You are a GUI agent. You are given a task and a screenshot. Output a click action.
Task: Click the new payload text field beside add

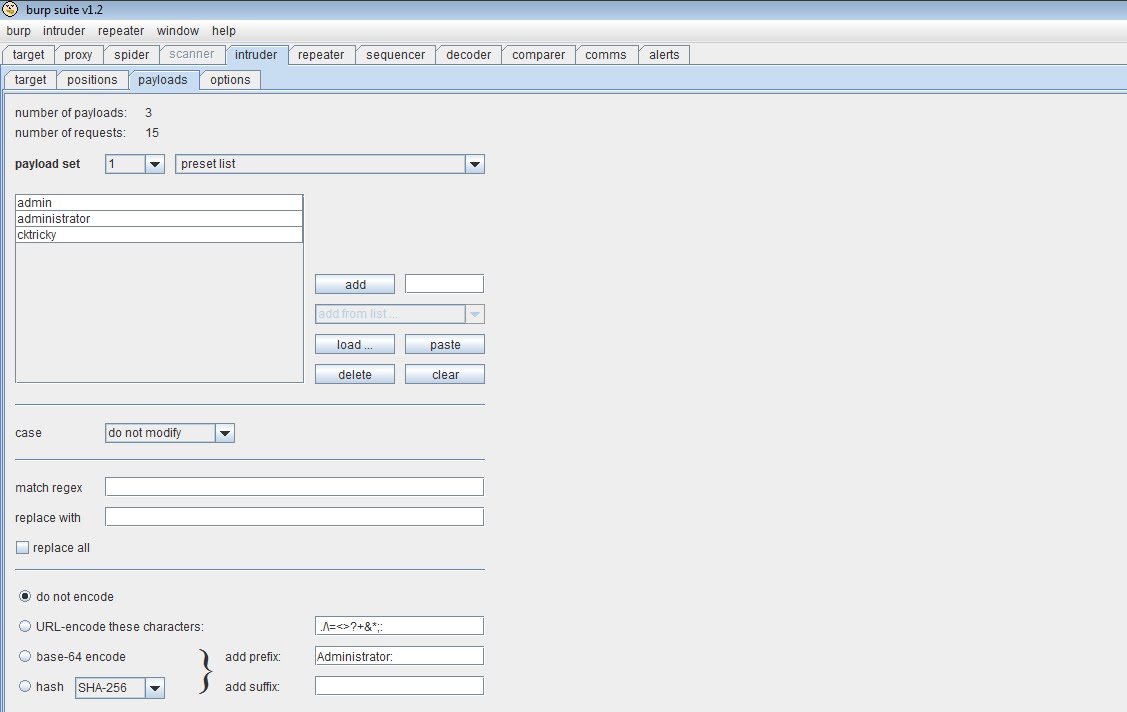pyautogui.click(x=444, y=284)
